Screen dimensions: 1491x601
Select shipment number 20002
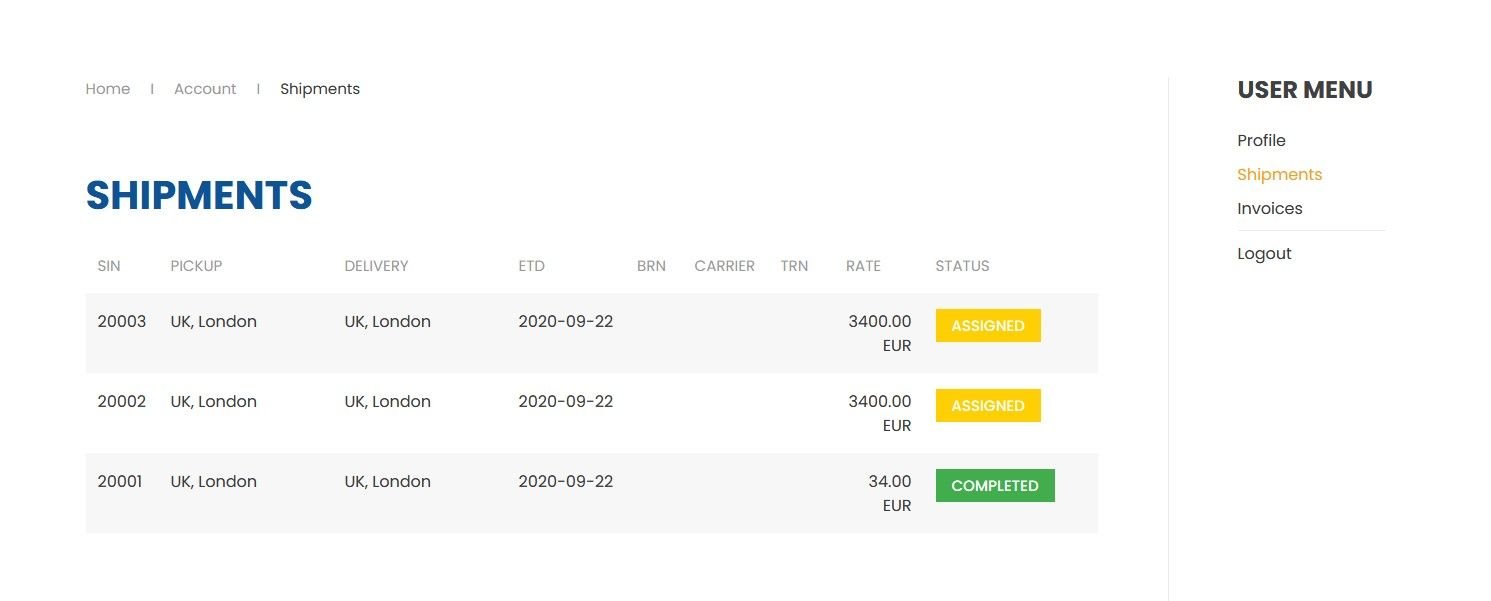click(122, 402)
